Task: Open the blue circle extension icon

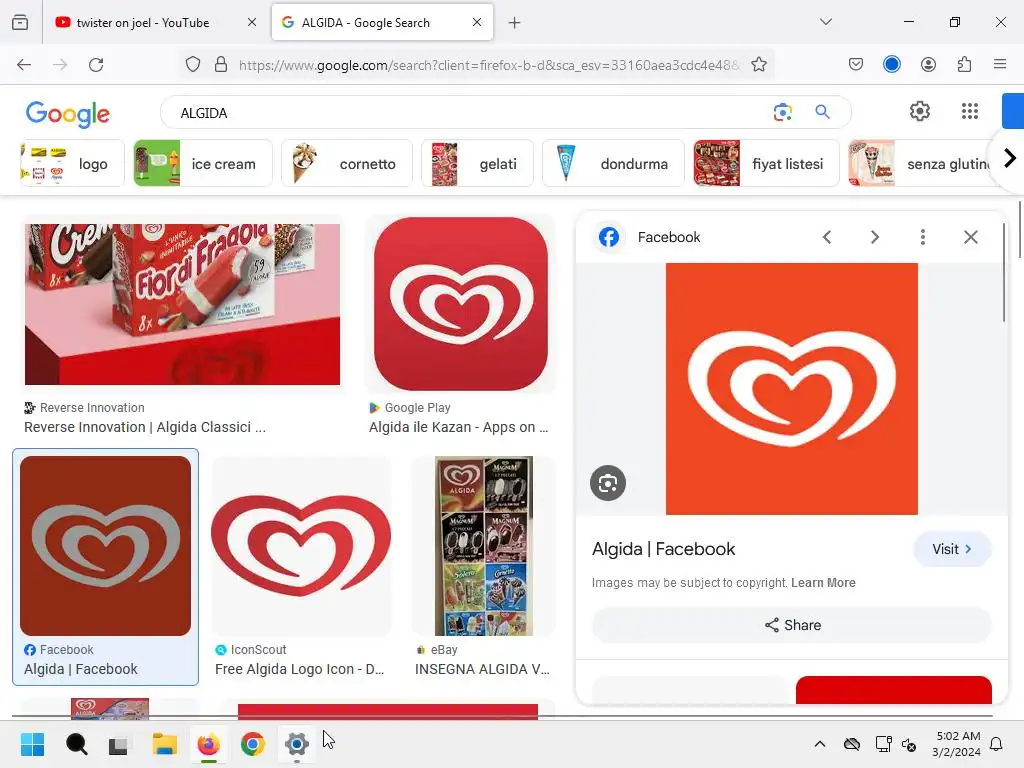Action: pos(891,64)
